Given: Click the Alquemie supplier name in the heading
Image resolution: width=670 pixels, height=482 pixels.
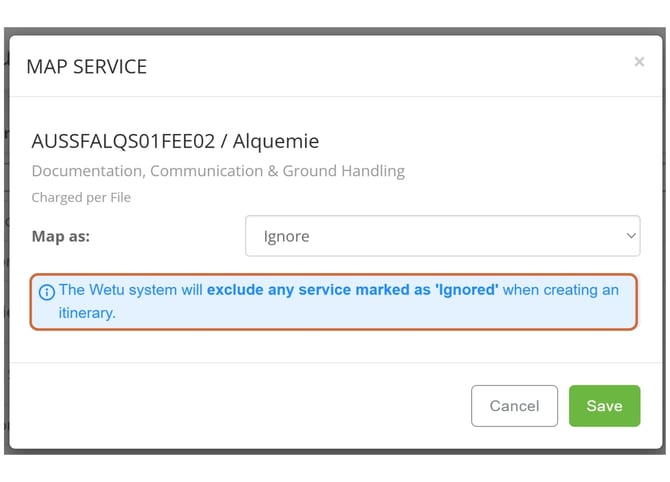Looking at the screenshot, I should point(275,141).
